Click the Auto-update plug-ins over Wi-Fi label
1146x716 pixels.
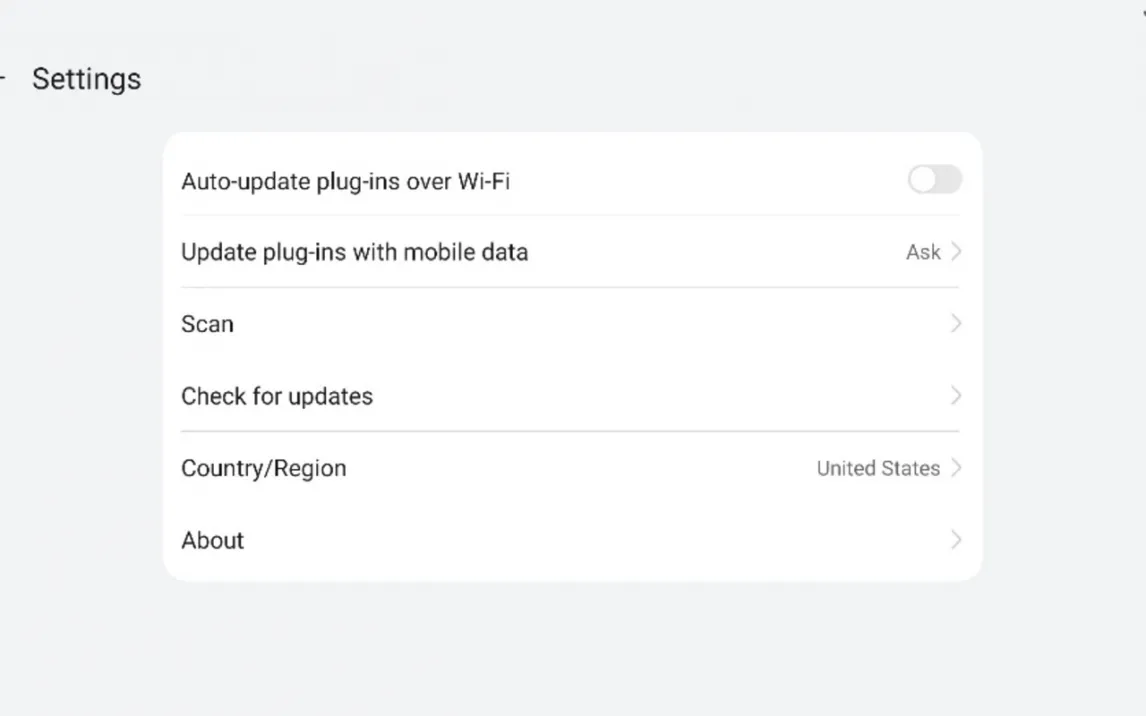pyautogui.click(x=345, y=181)
